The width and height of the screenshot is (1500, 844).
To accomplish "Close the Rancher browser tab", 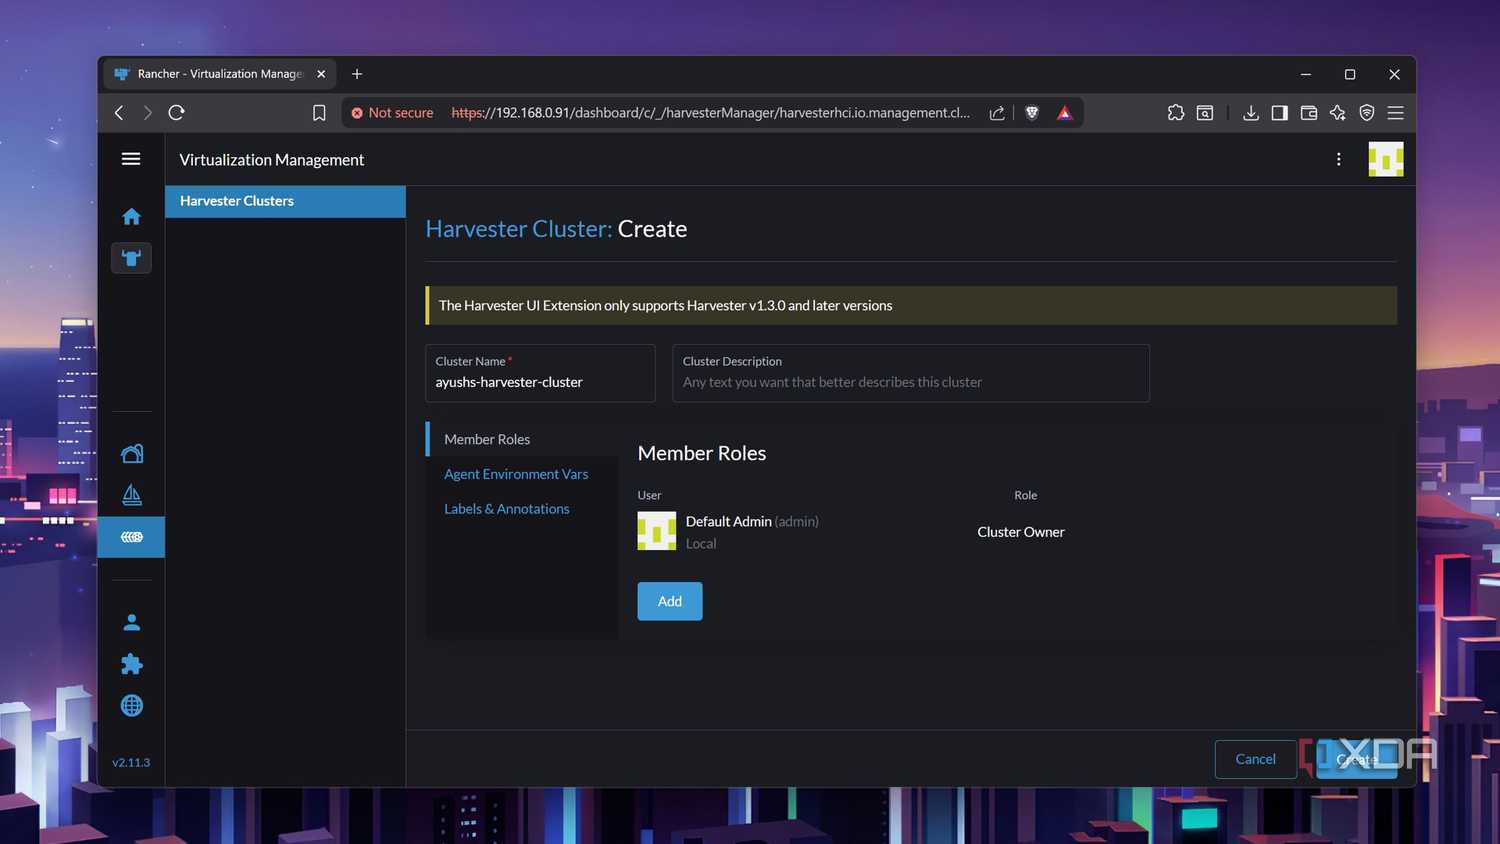I will (321, 74).
